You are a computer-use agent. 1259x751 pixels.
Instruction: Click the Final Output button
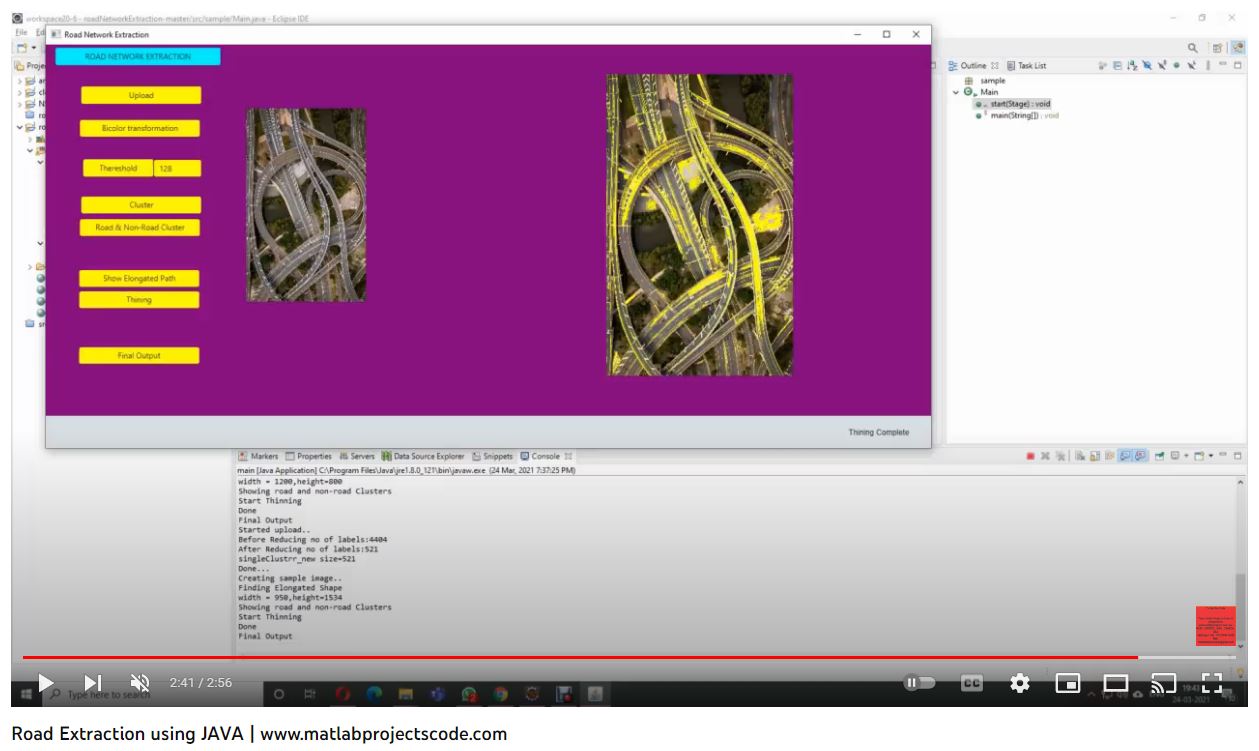click(x=140, y=356)
